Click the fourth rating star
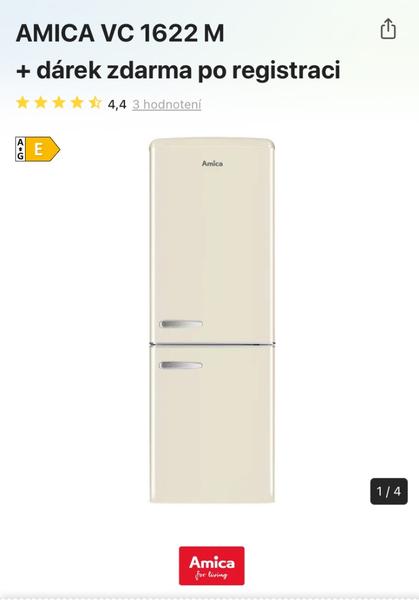 pos(77,103)
